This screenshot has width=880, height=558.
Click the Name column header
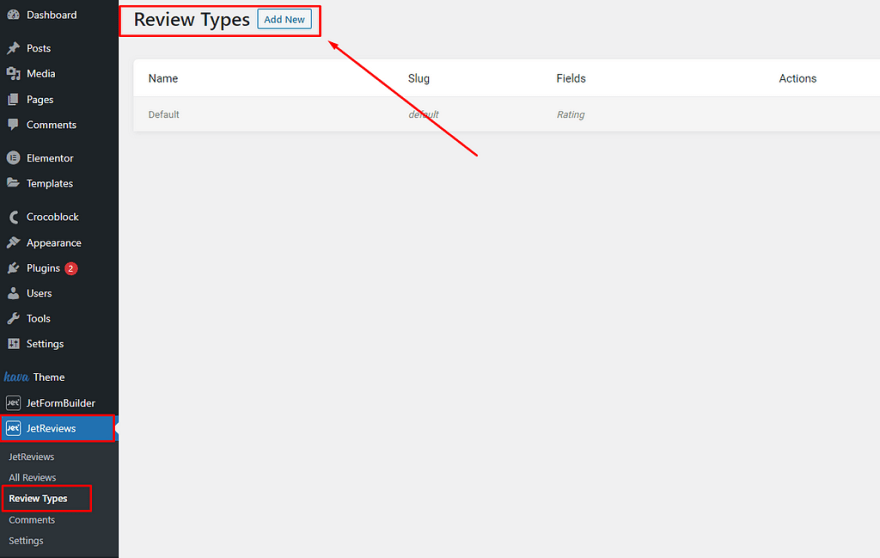click(x=163, y=79)
